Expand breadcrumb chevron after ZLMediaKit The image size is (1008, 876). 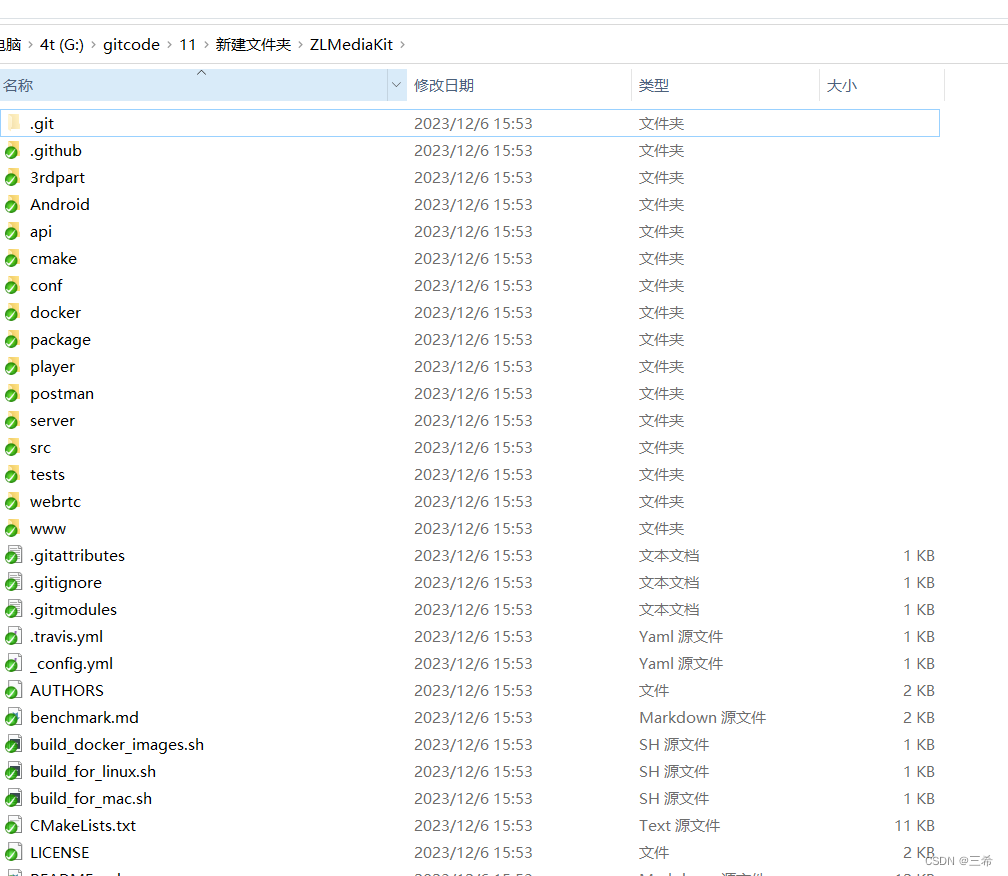point(402,44)
